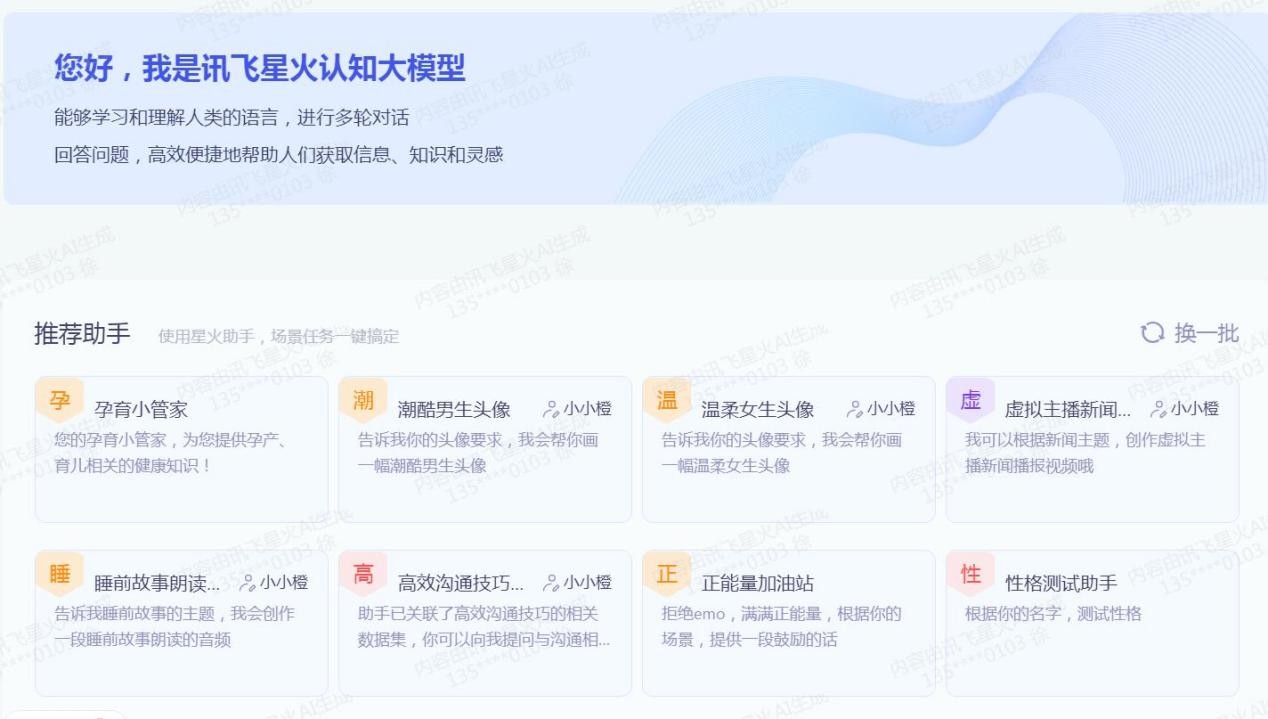Screen dimensions: 1268x719
Task: Click the 性 badge icon of 性格测试助手
Action: pos(970,574)
